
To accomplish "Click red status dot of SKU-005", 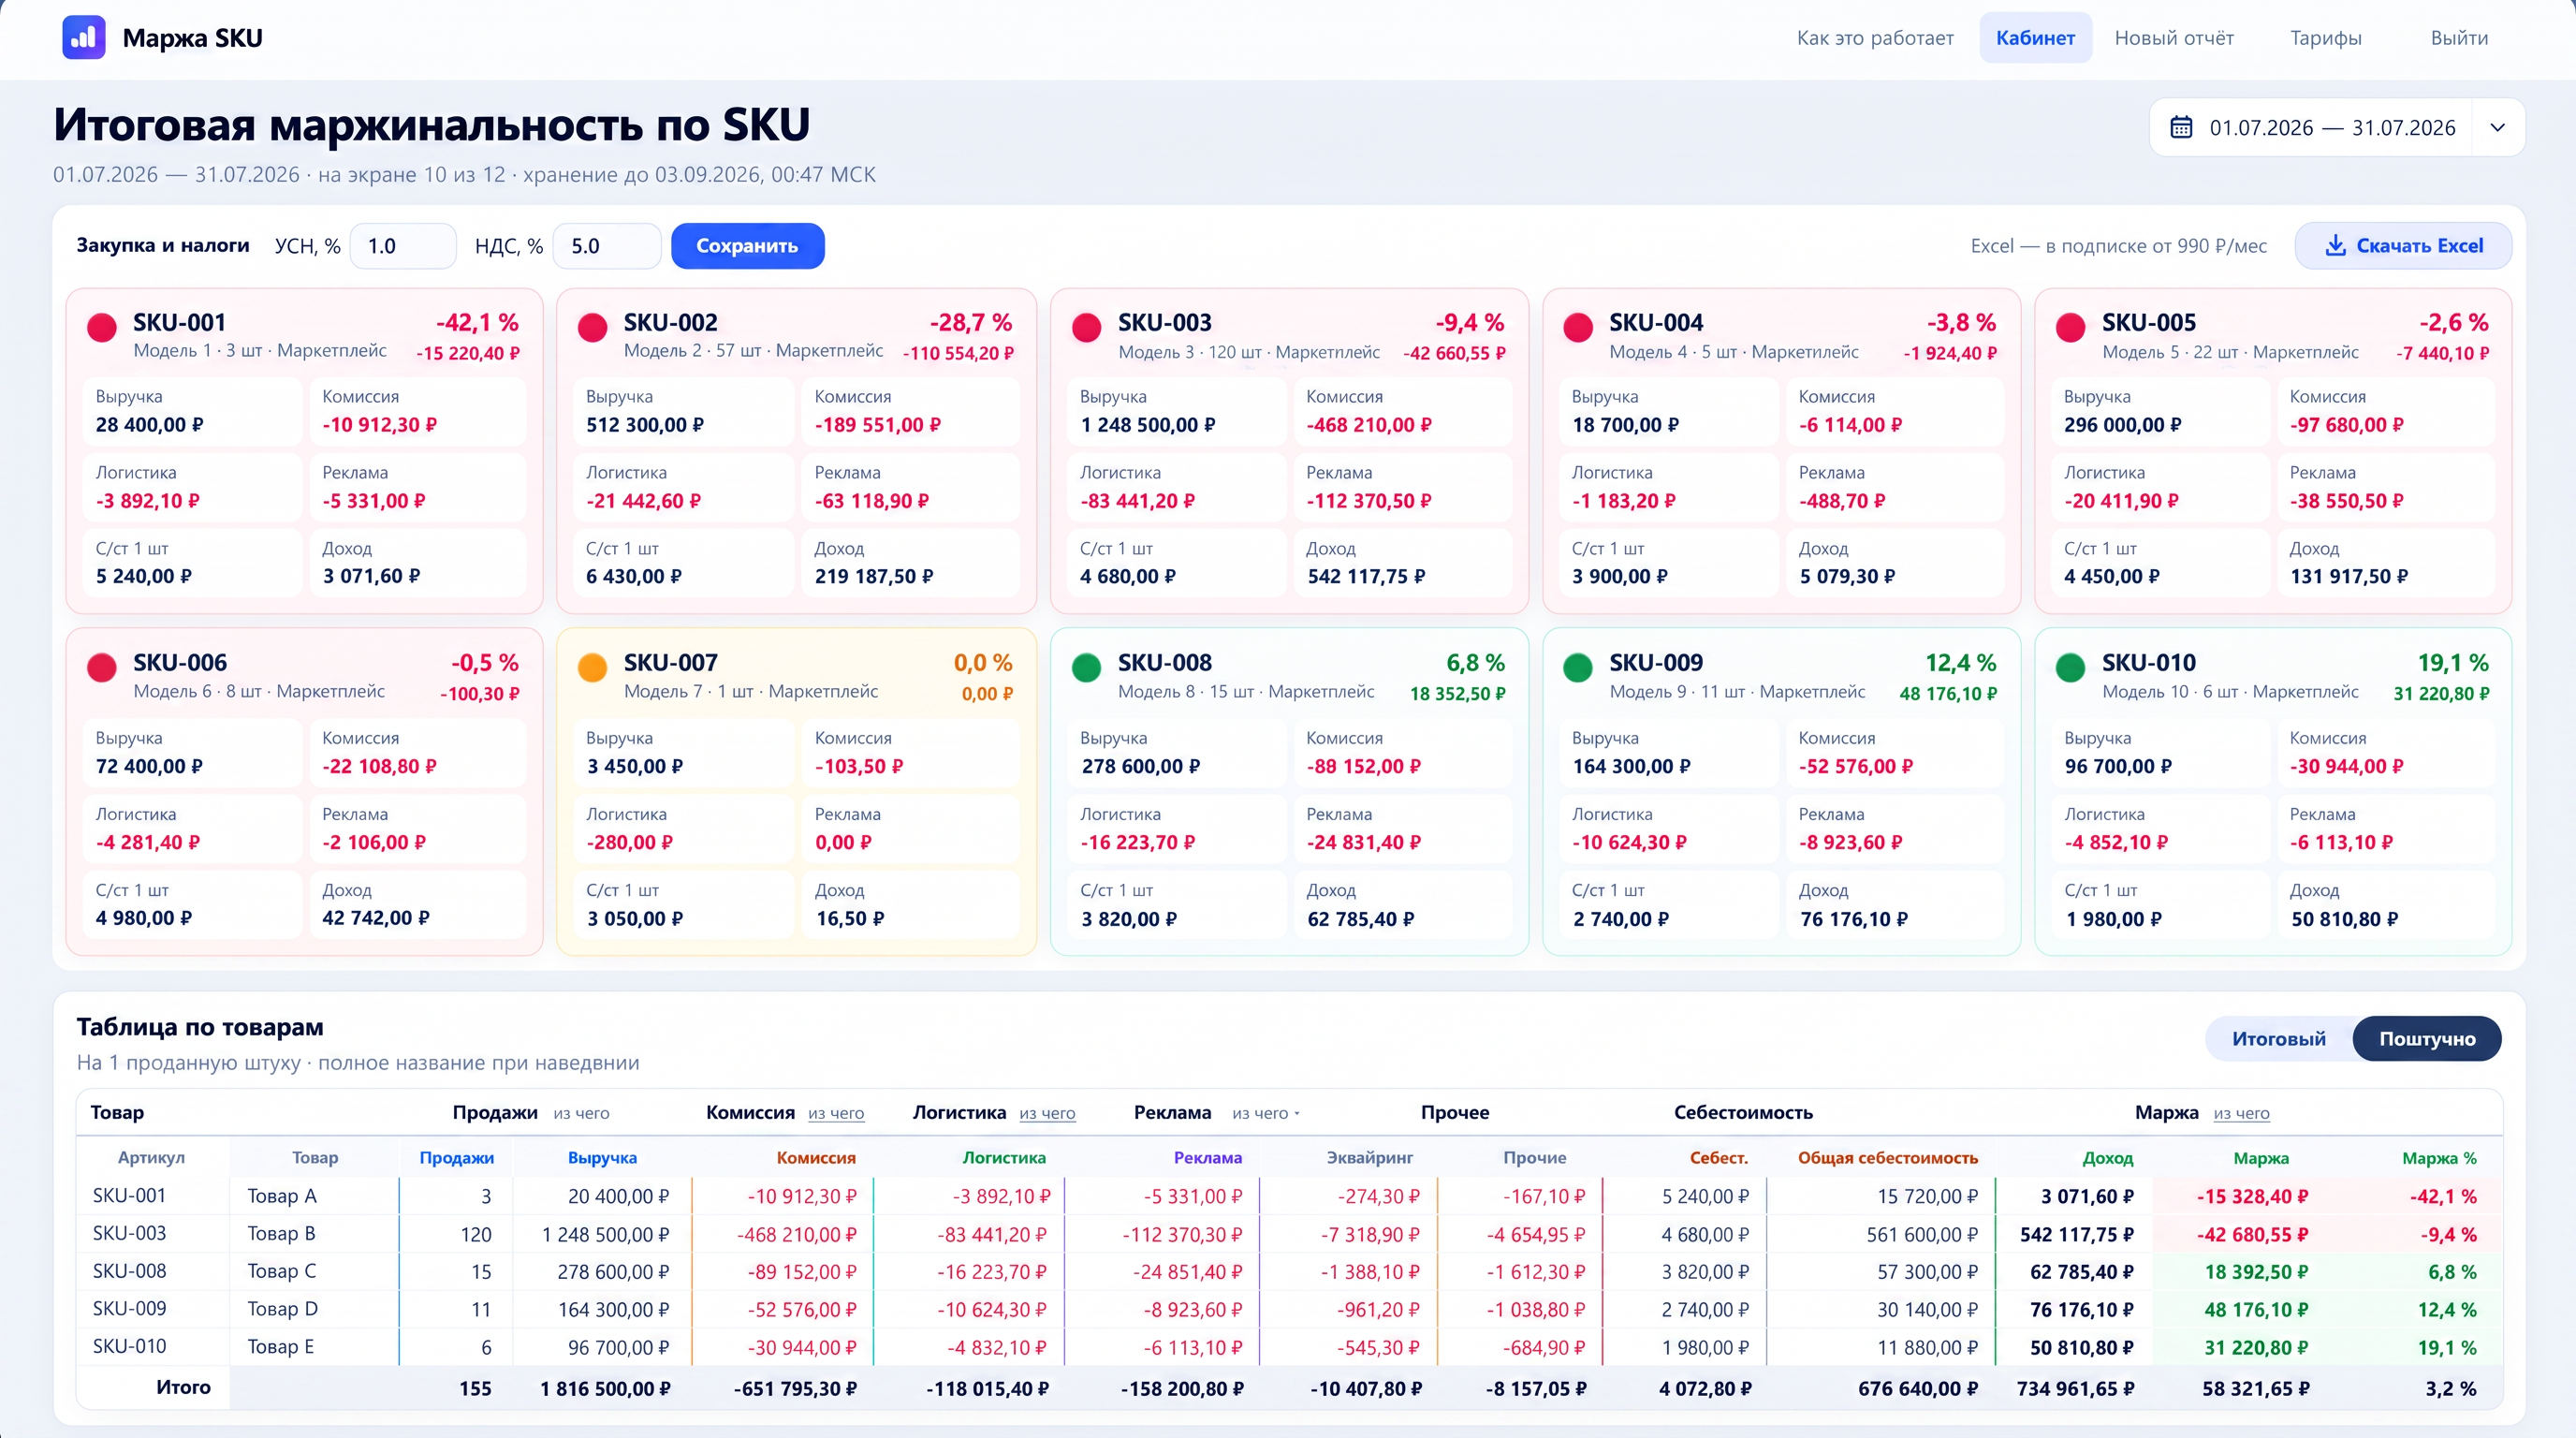I will (2070, 328).
